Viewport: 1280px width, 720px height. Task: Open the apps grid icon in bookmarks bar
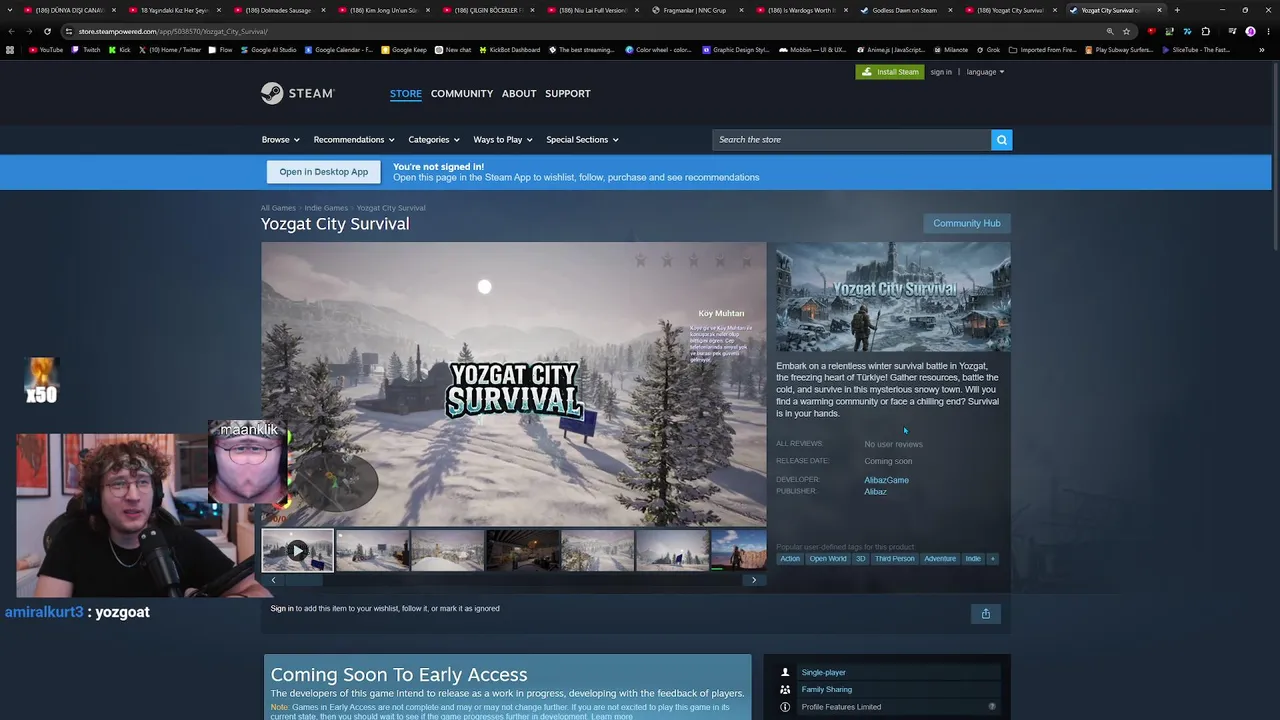(x=10, y=50)
